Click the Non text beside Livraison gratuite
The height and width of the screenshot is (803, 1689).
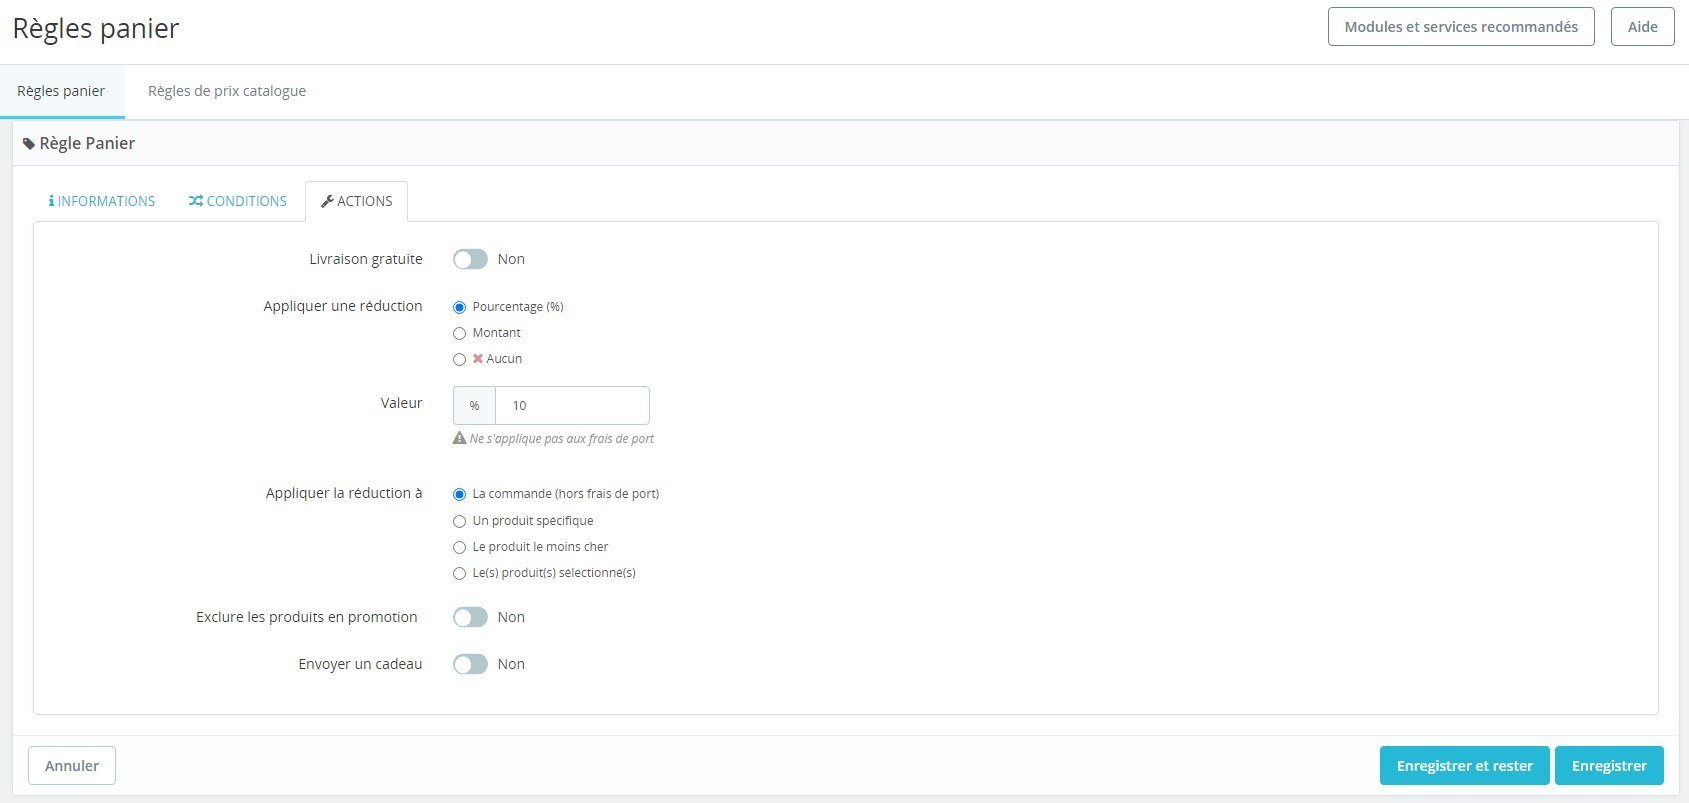(x=511, y=259)
